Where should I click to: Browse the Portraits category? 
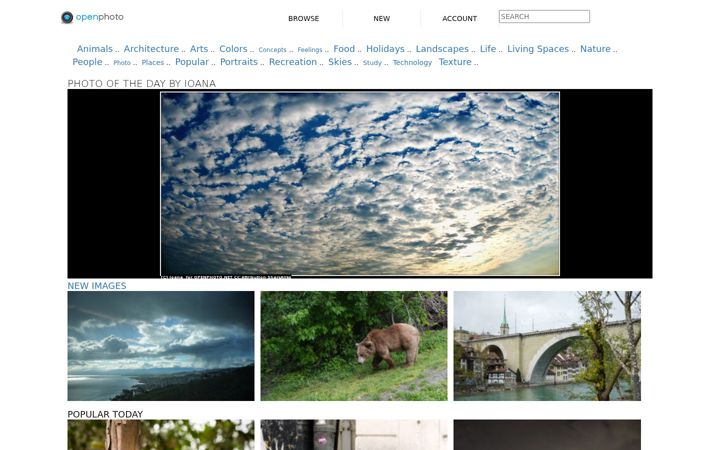click(239, 62)
